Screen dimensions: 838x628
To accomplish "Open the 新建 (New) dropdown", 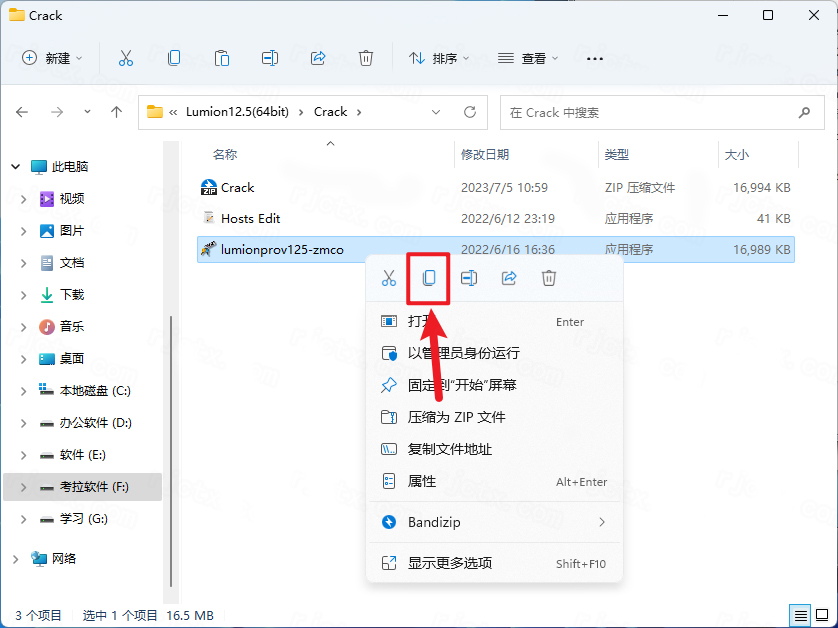I will pos(52,58).
